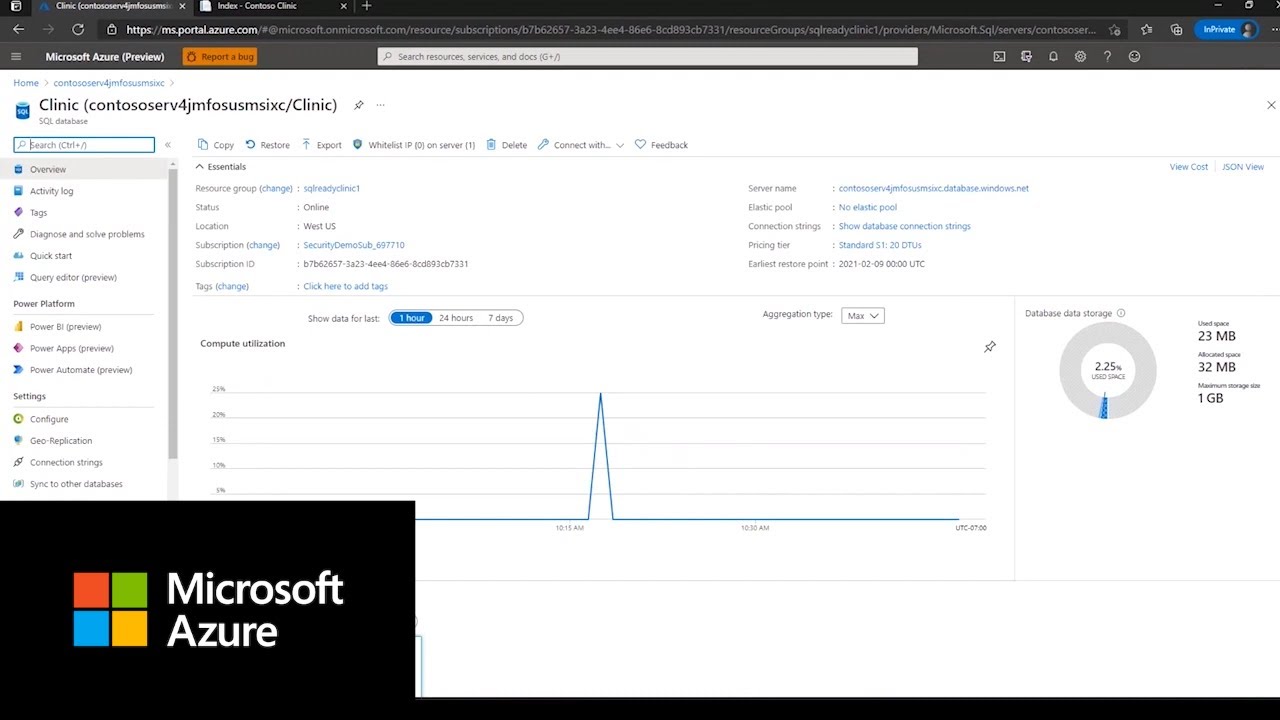The height and width of the screenshot is (720, 1280).
Task: Collapse the Essentials section
Action: point(220,167)
